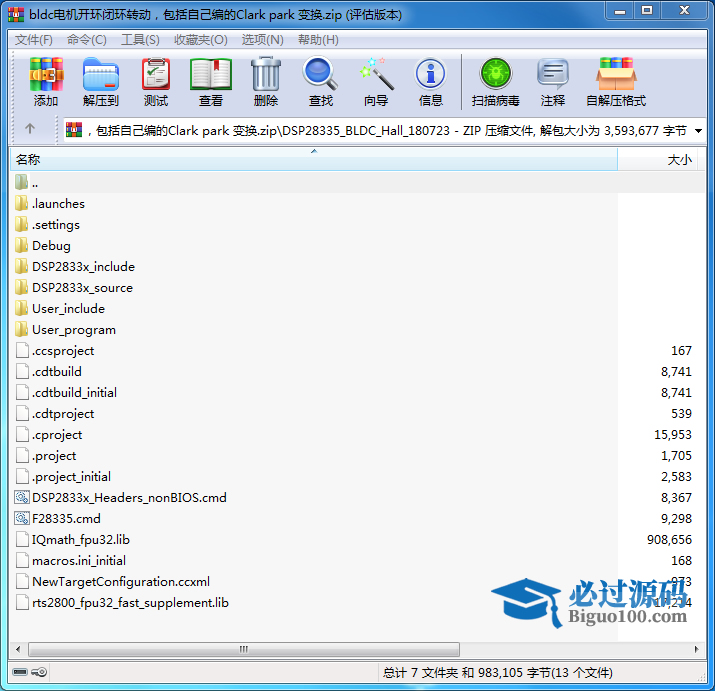Select the IQmath_fpu32.lib file
The height and width of the screenshot is (691, 715).
tap(81, 539)
